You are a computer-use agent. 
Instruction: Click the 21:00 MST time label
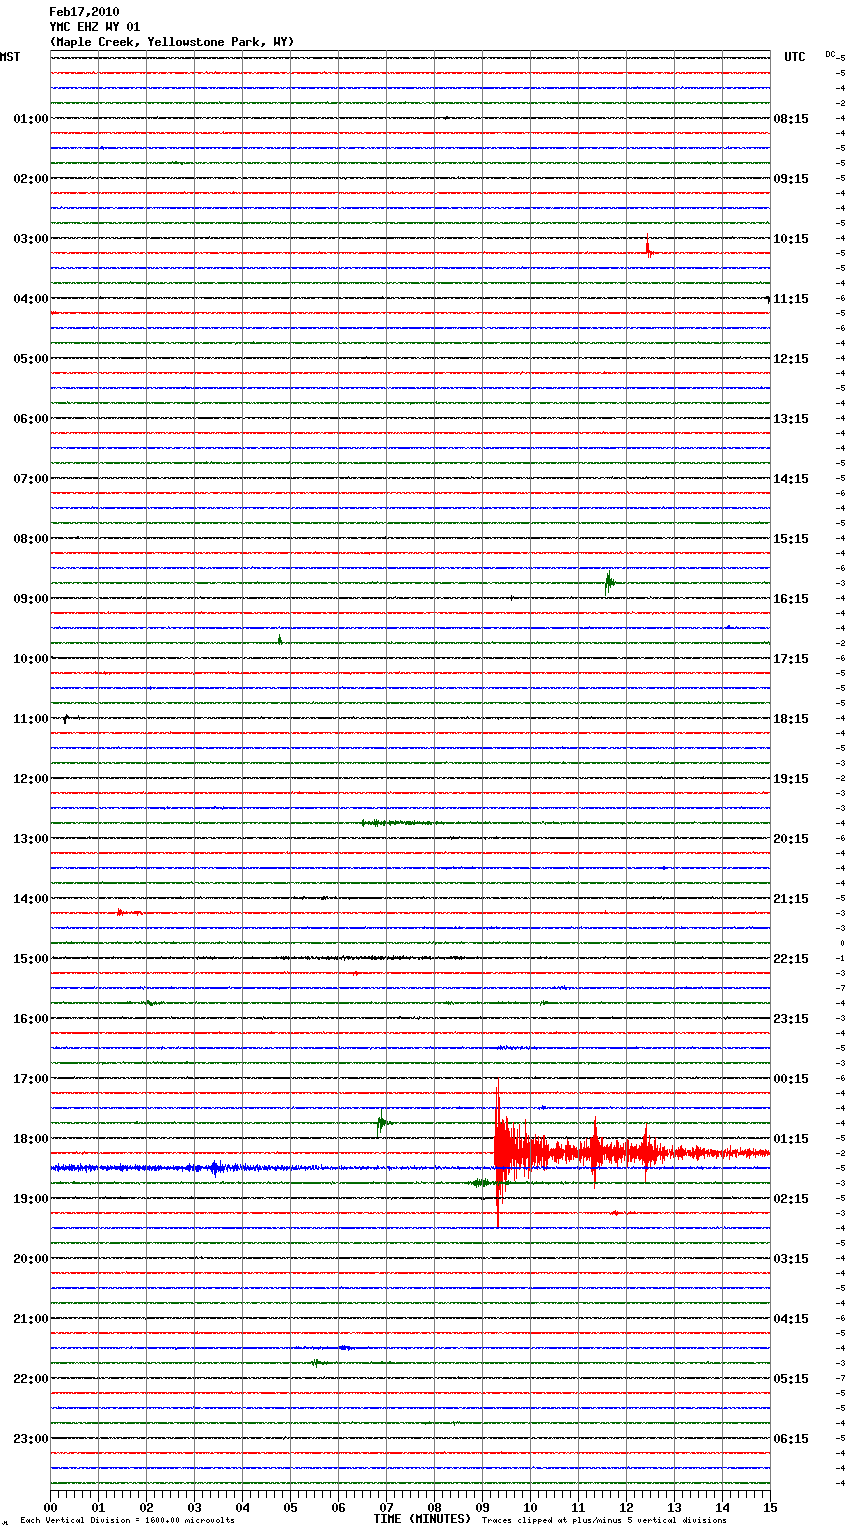point(31,1319)
